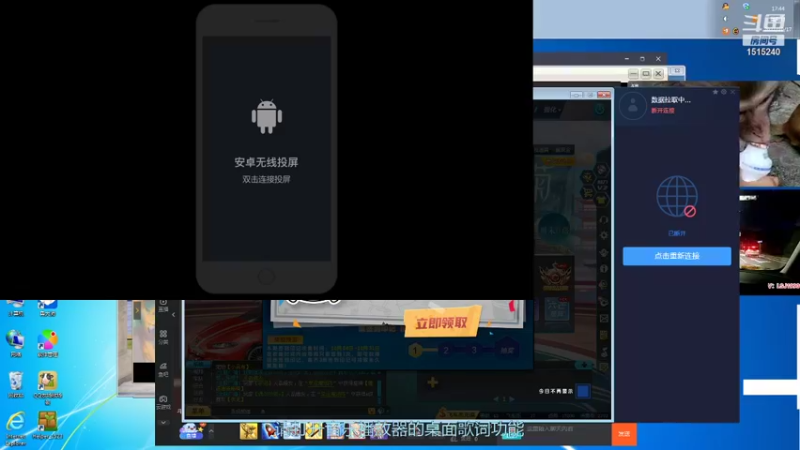
Task: Click the night road video thumbnail
Action: 769,242
